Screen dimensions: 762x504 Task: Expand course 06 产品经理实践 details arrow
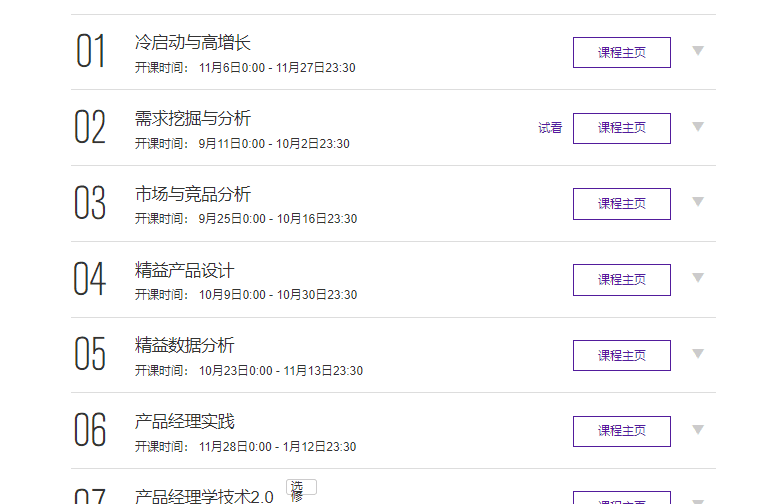pyautogui.click(x=698, y=430)
